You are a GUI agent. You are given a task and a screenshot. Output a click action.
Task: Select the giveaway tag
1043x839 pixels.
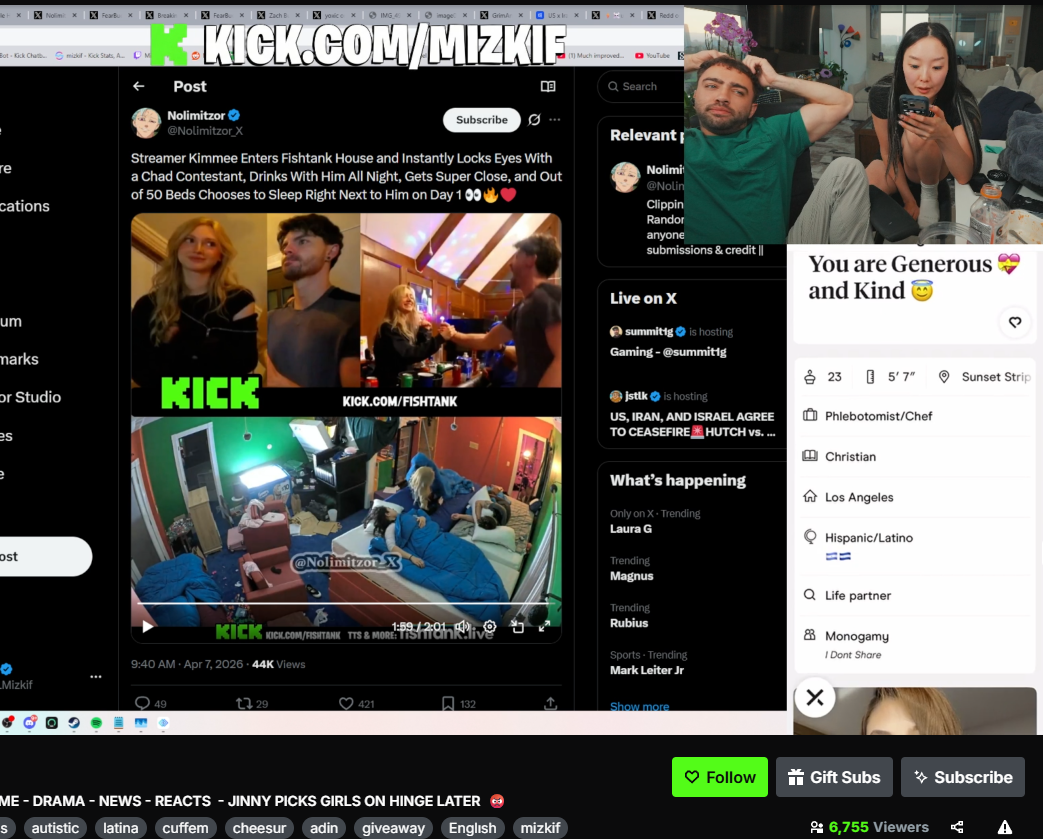tap(393, 828)
